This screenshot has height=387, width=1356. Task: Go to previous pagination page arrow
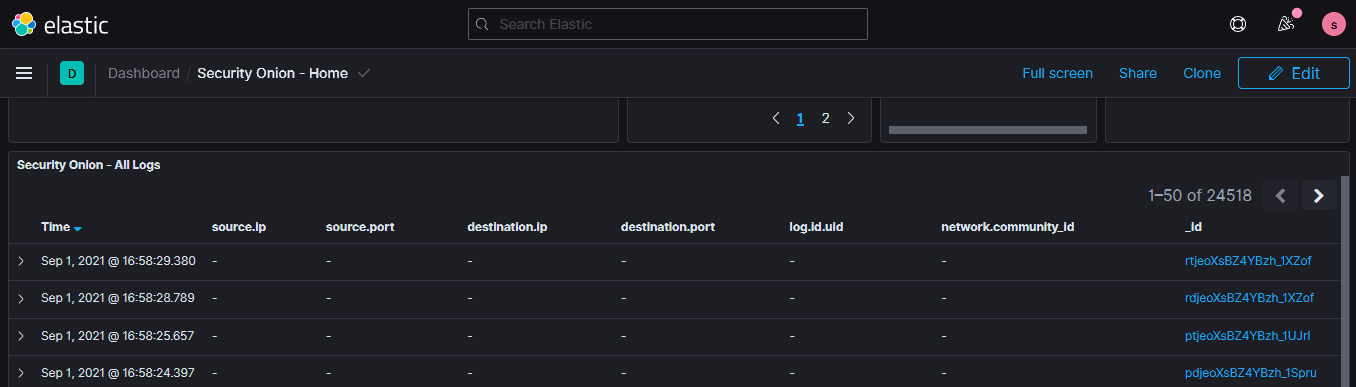pyautogui.click(x=776, y=118)
